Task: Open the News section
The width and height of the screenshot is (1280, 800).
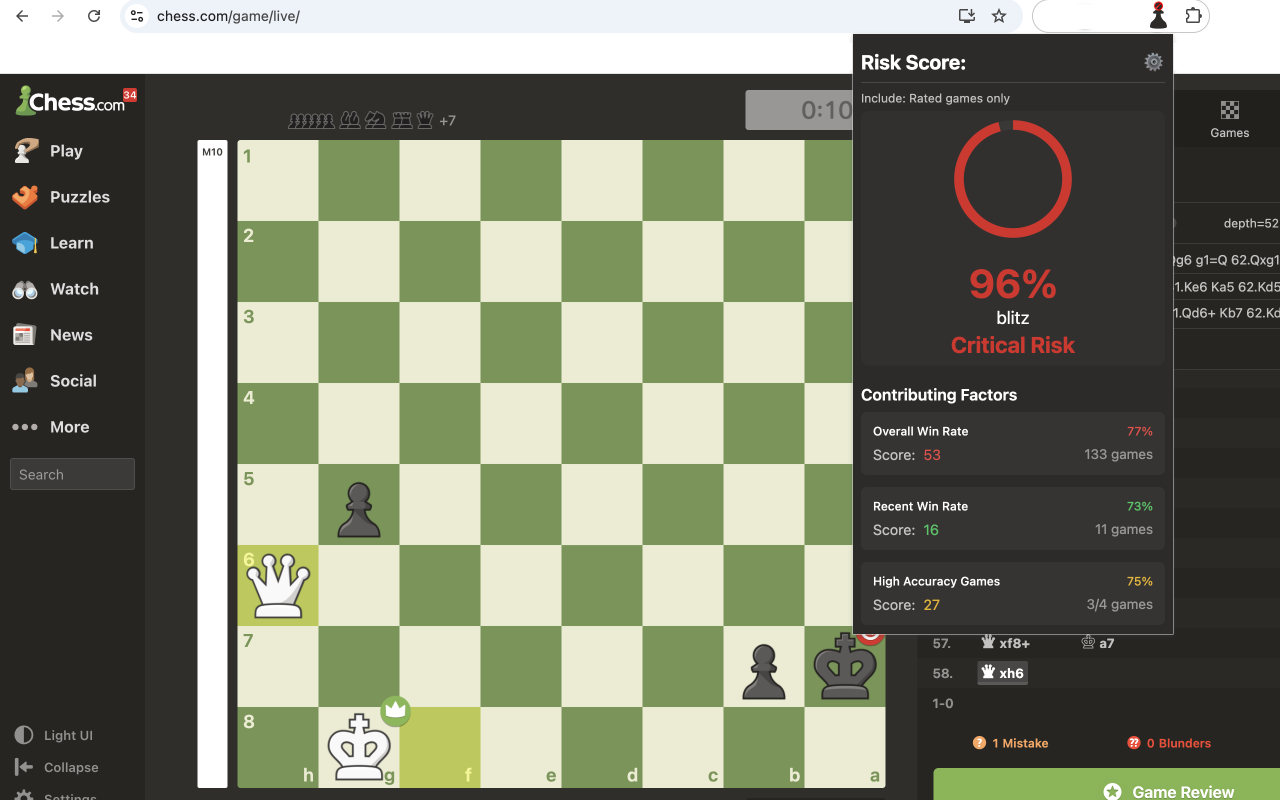Action: point(71,335)
